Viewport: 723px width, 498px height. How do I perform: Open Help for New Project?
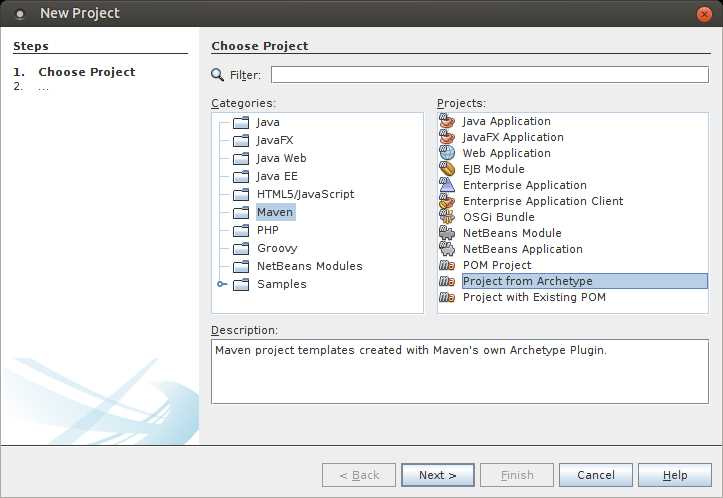pos(675,475)
